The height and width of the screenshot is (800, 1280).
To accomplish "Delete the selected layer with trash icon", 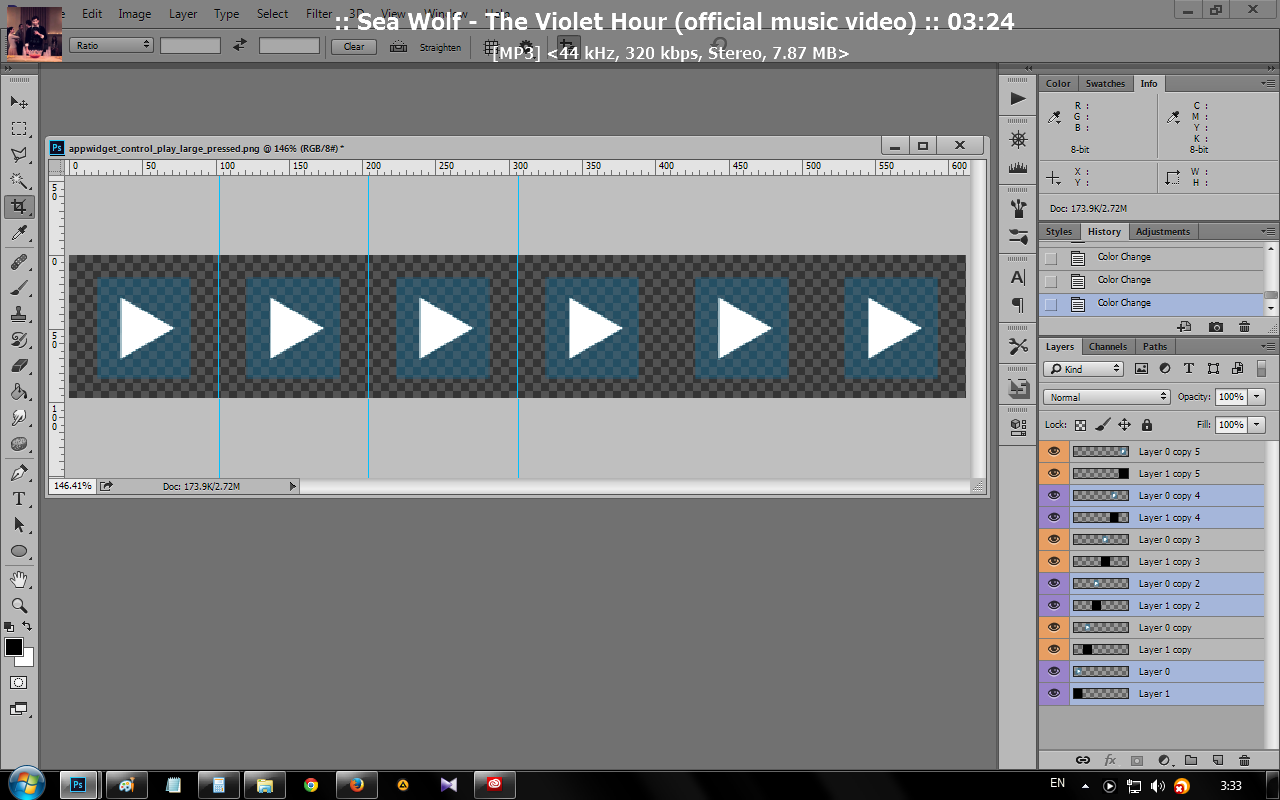I will click(1244, 761).
